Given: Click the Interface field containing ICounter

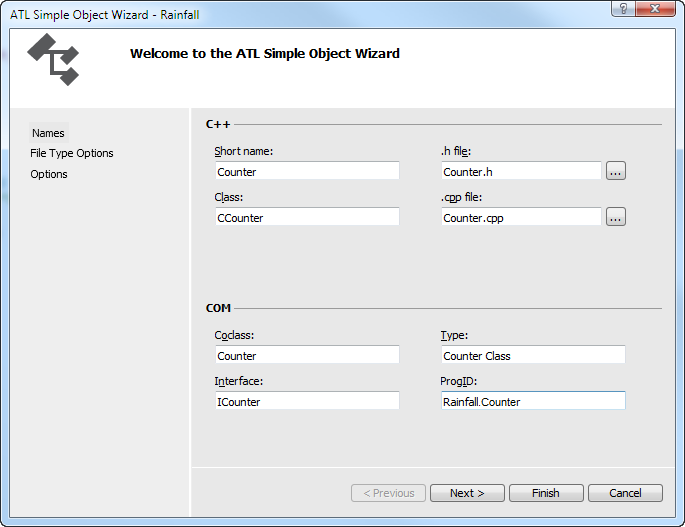Looking at the screenshot, I should (307, 401).
